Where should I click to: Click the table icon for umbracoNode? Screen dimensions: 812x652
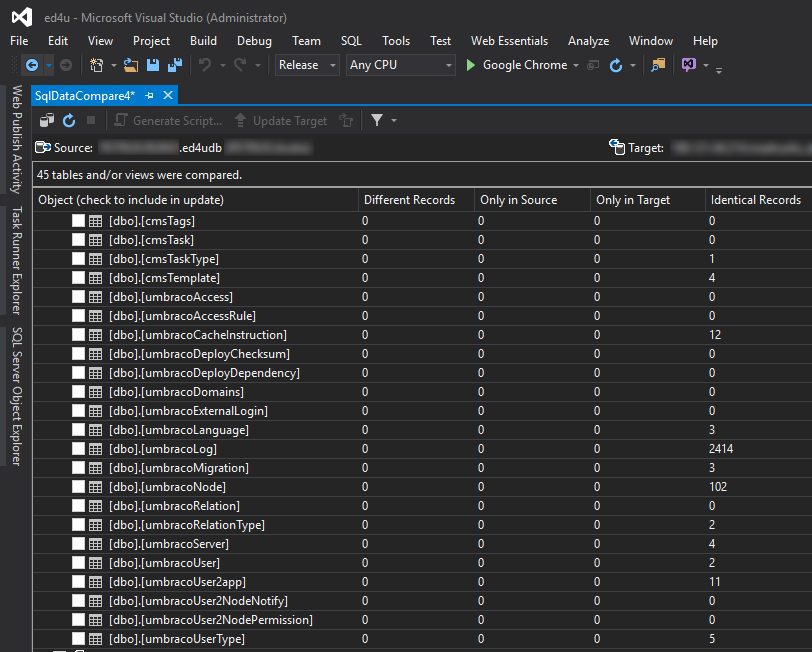(95, 487)
